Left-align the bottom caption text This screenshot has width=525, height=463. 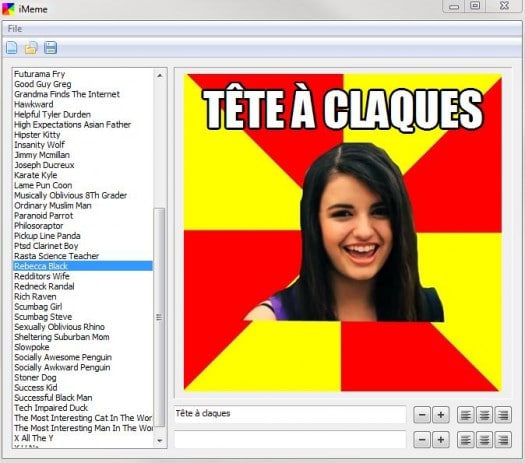pyautogui.click(x=465, y=440)
